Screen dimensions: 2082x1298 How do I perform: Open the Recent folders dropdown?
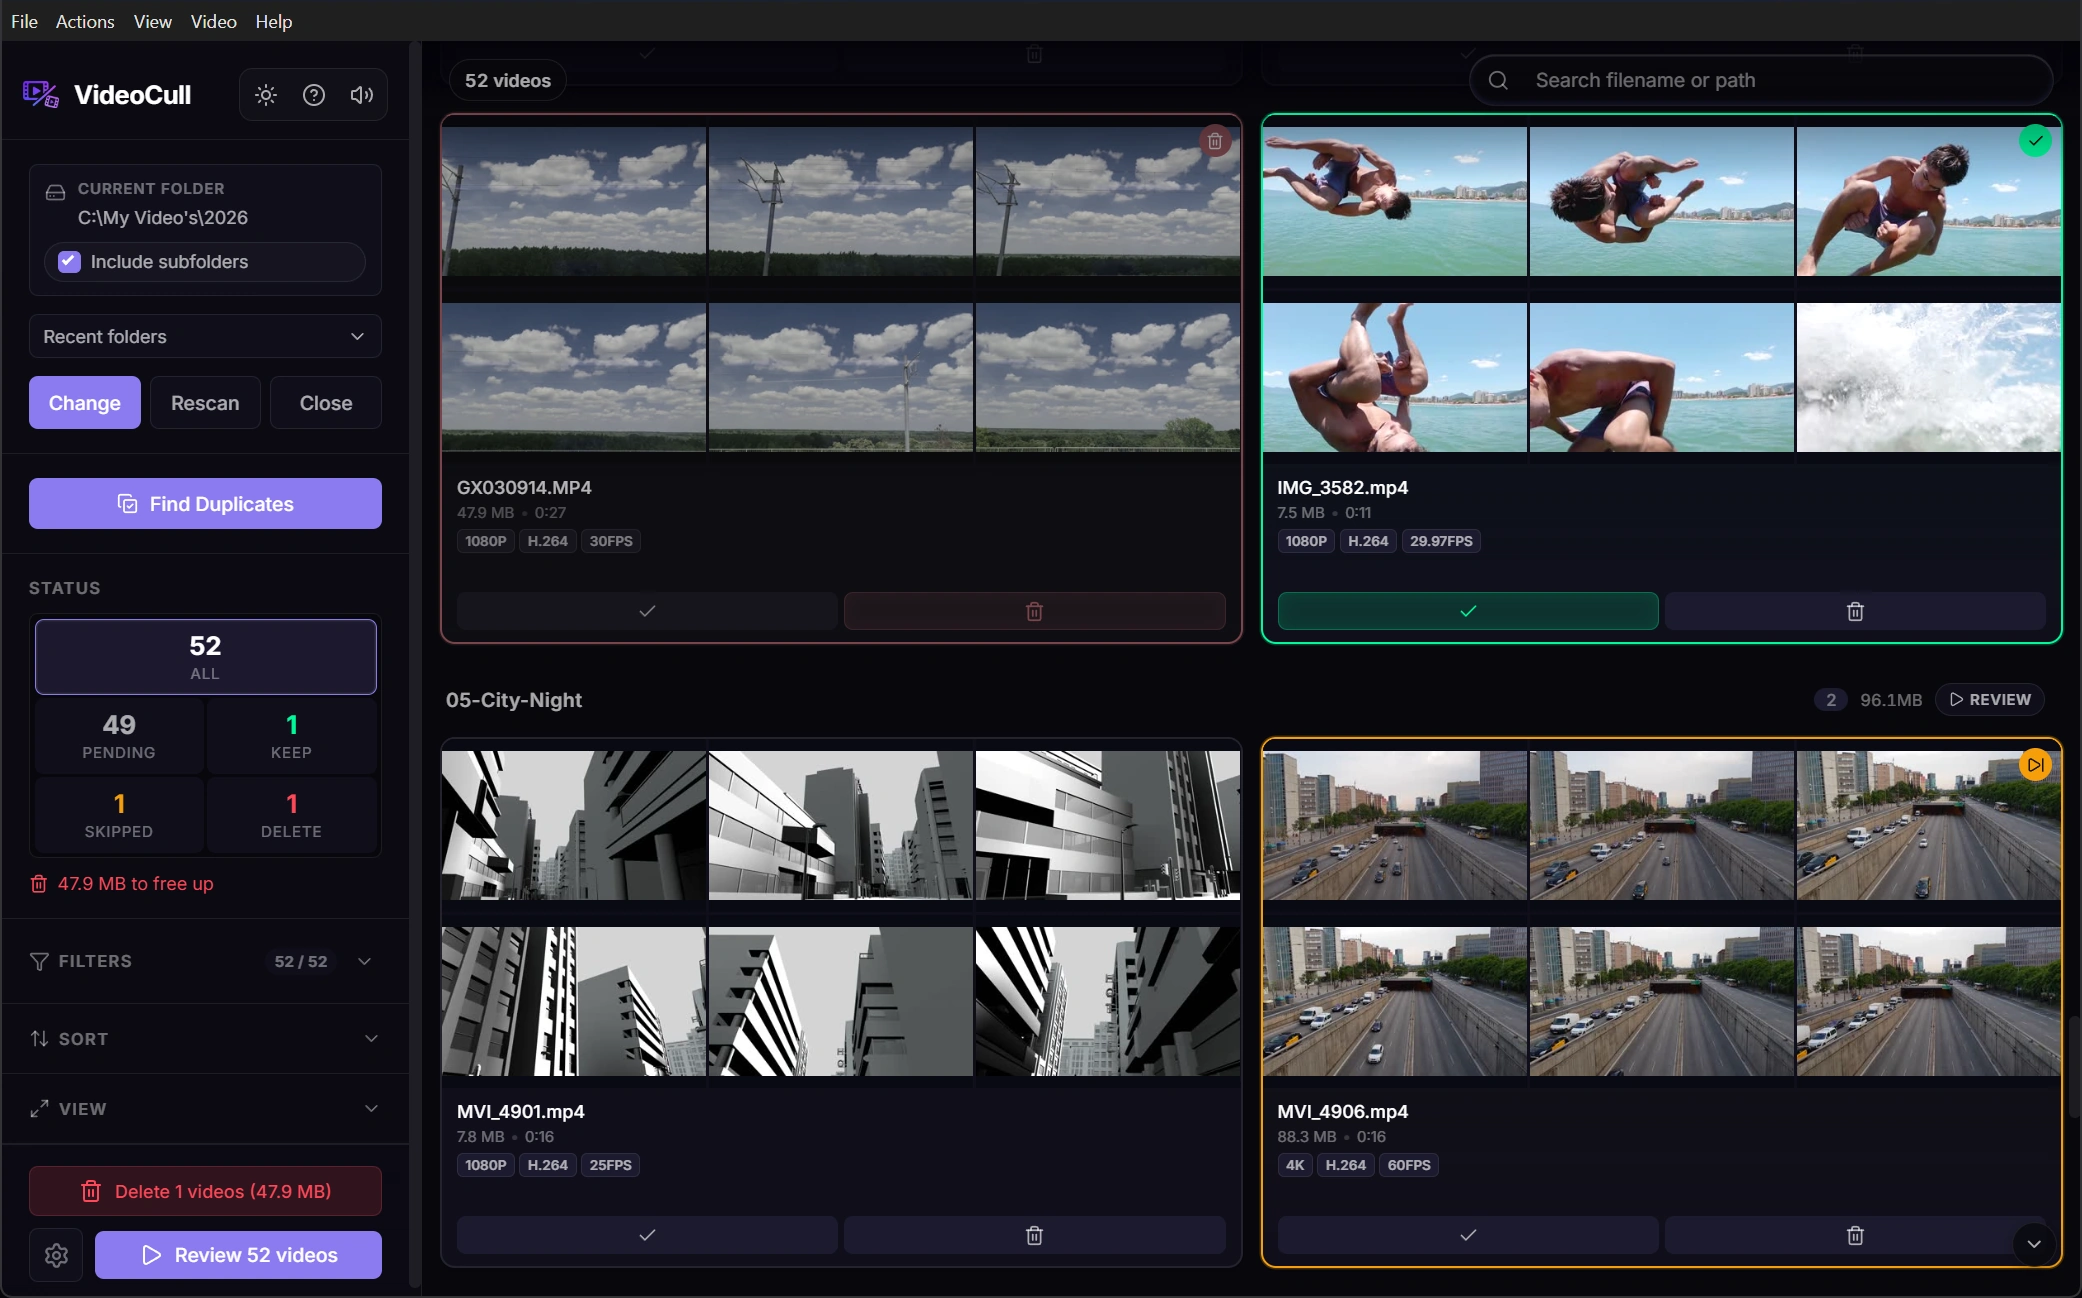(205, 337)
